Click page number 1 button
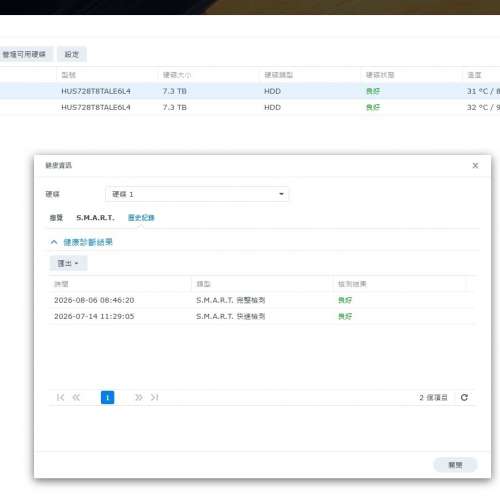 coord(107,397)
